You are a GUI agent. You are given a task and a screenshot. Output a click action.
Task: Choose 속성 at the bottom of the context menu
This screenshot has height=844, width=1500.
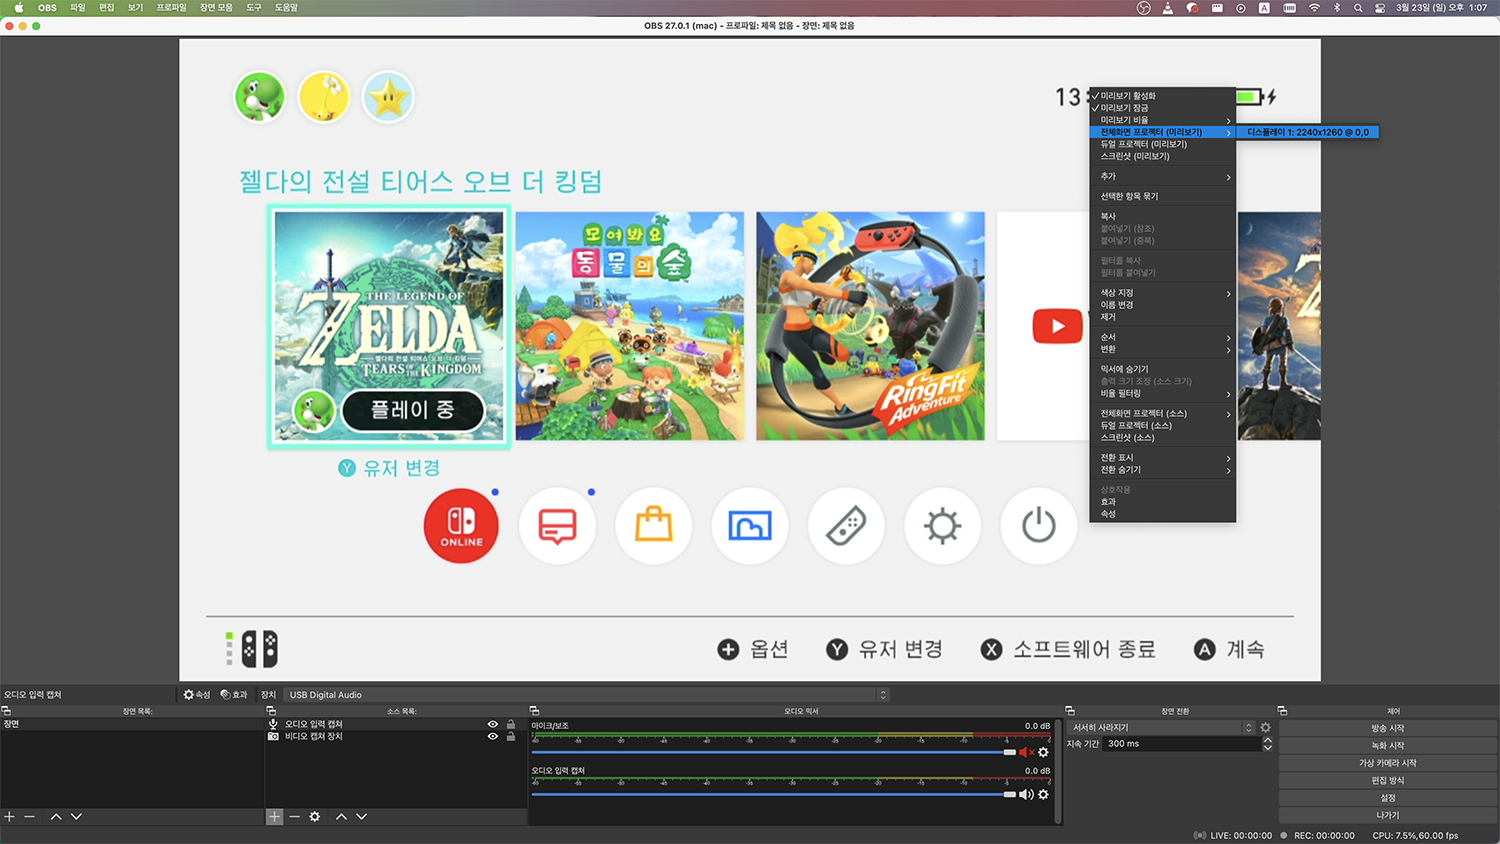(1162, 514)
